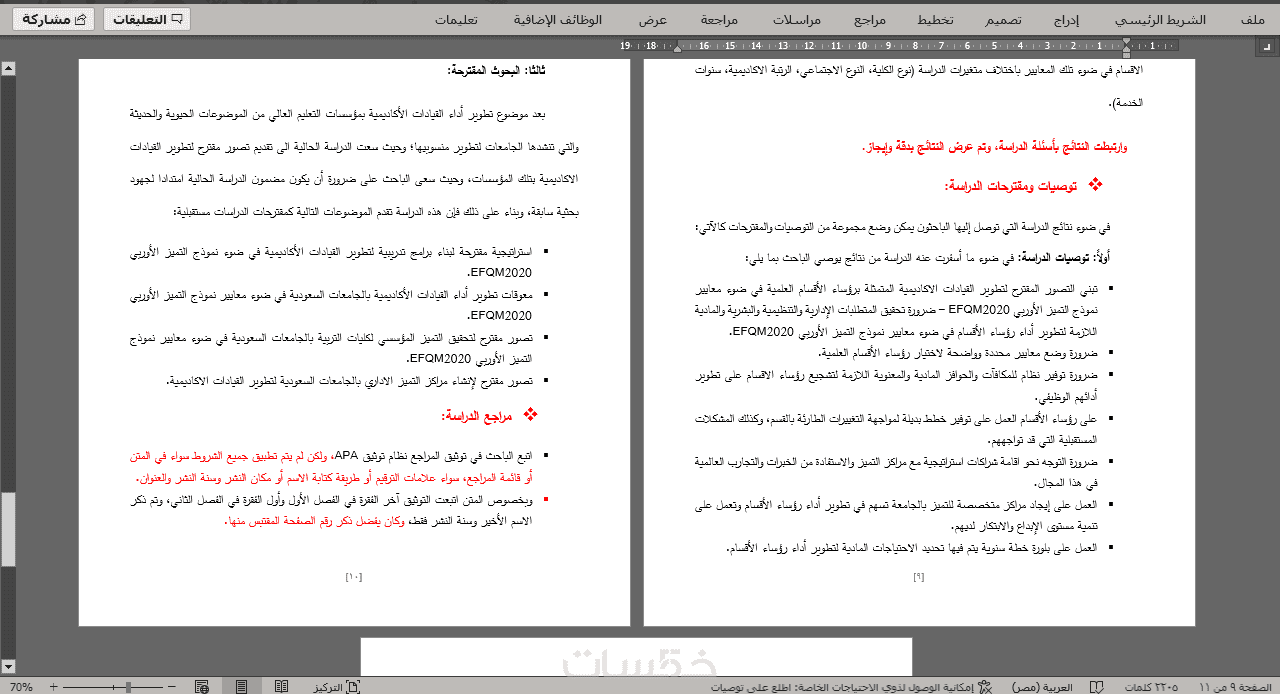Click the التعليقات comments button
The image size is (1280, 694).
pyautogui.click(x=147, y=19)
